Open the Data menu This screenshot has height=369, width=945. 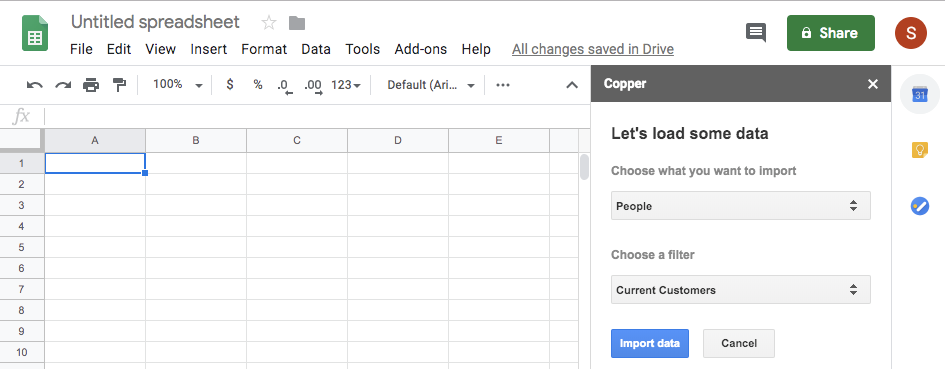(316, 49)
